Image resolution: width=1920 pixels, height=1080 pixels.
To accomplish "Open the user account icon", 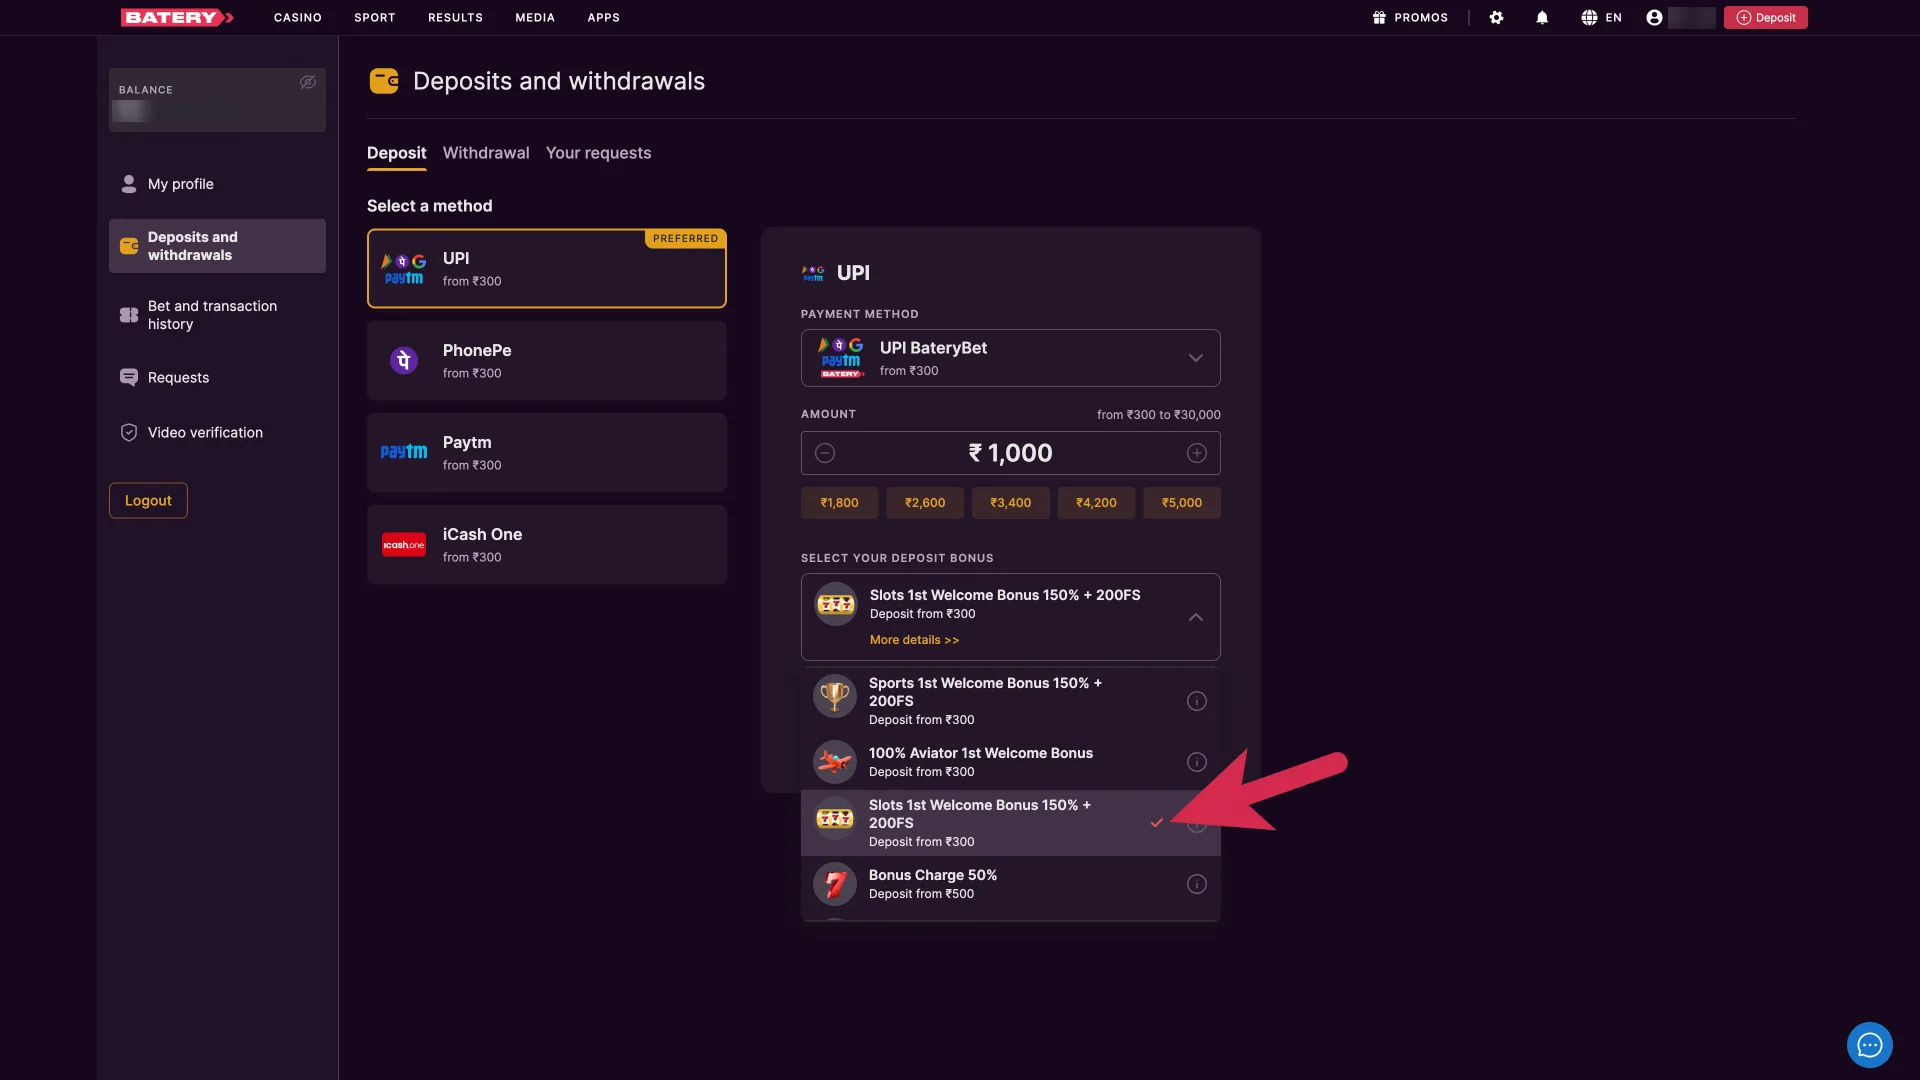I will pos(1654,17).
